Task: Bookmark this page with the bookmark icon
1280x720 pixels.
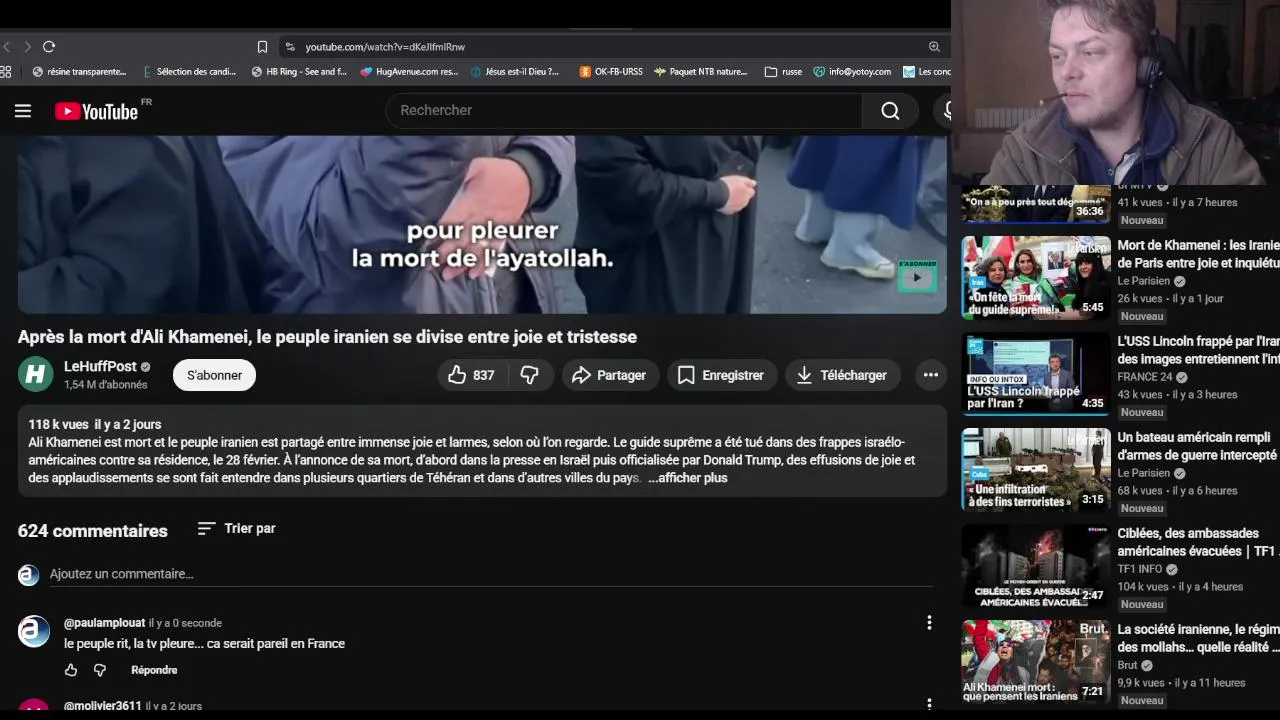Action: tap(262, 47)
